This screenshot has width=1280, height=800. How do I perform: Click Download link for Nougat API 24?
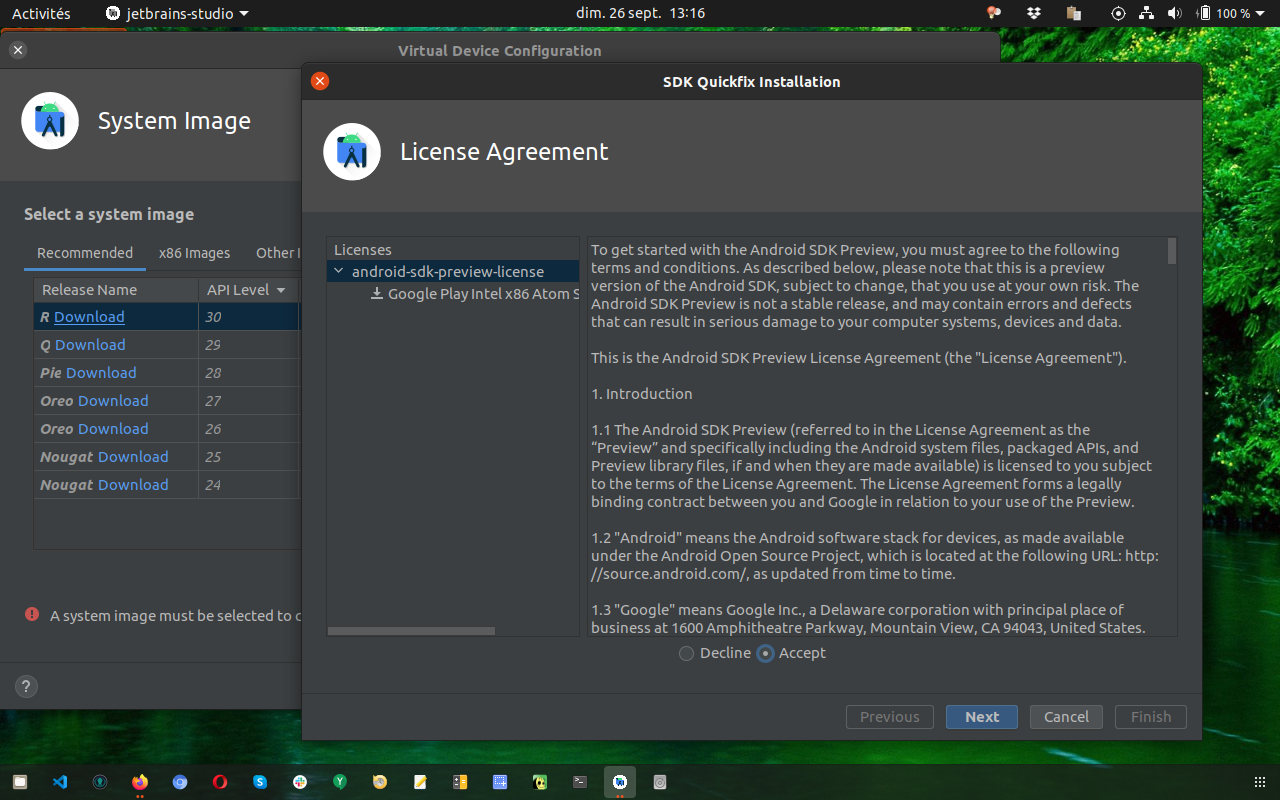(x=133, y=485)
